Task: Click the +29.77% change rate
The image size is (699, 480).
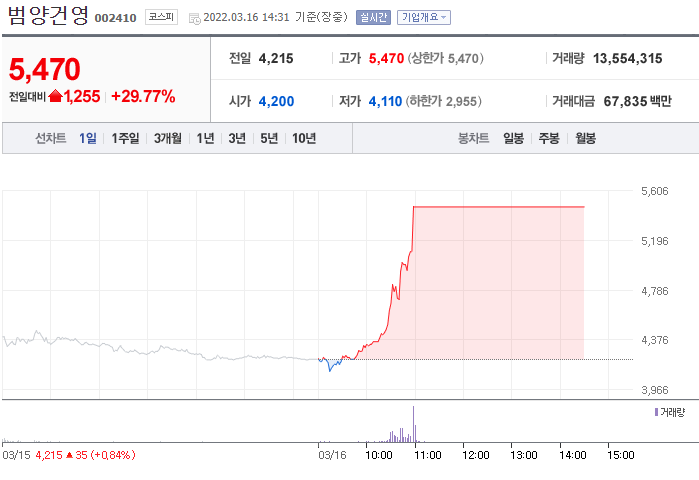Action: [x=143, y=96]
